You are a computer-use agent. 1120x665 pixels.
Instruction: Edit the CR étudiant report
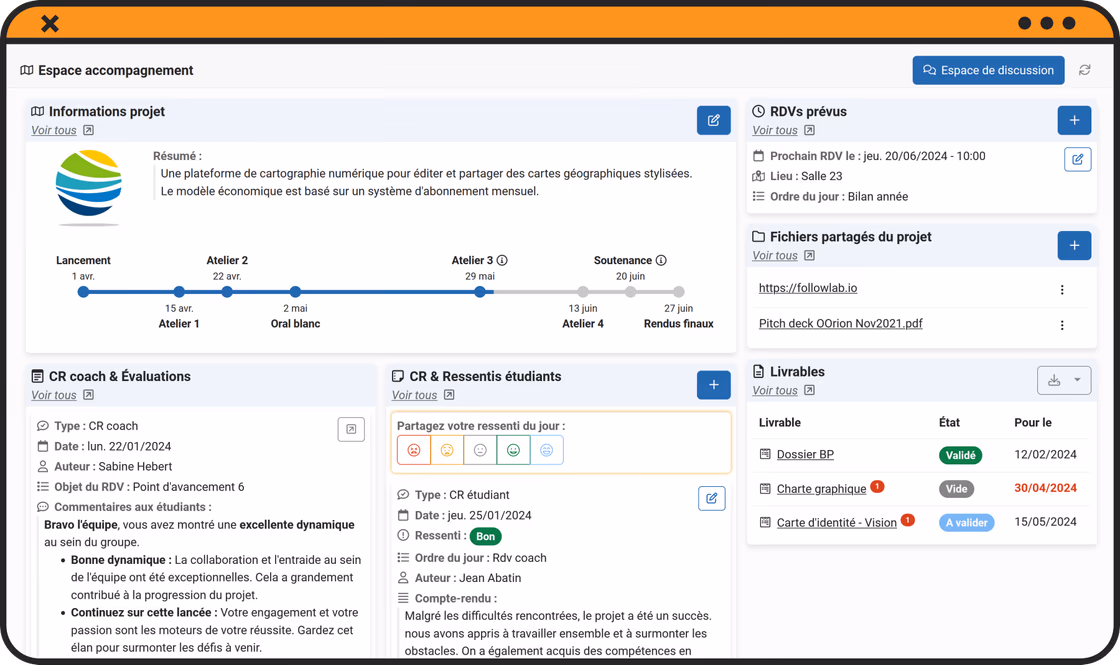pyautogui.click(x=711, y=499)
